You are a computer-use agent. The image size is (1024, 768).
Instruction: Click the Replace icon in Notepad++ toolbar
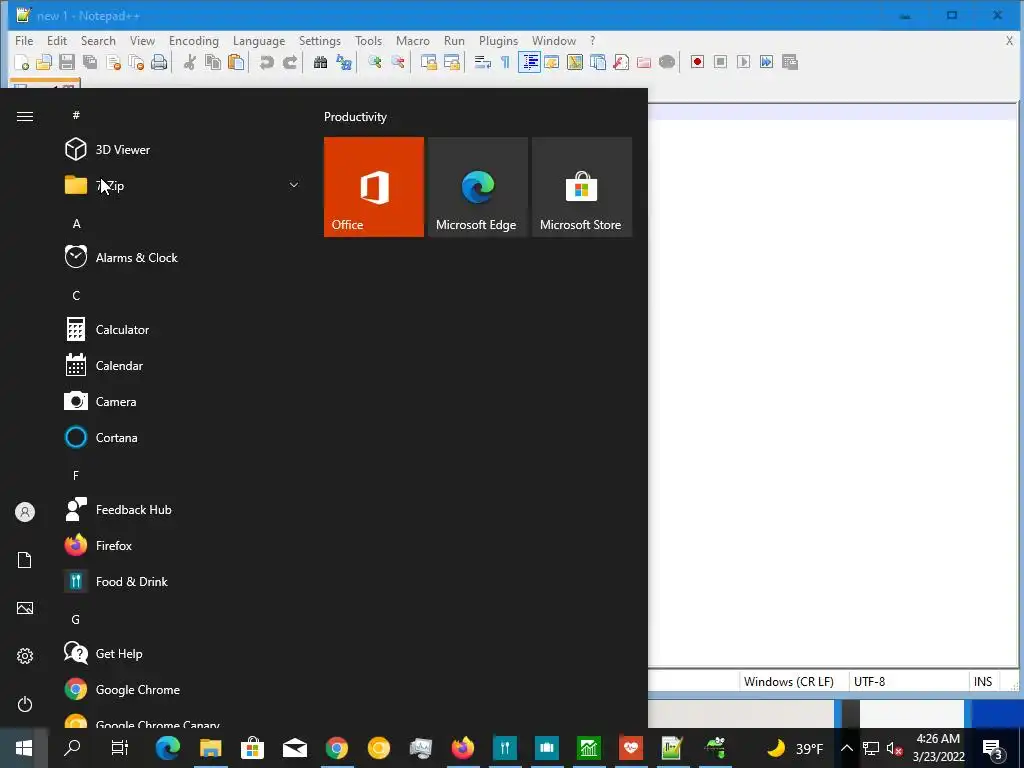pyautogui.click(x=344, y=62)
